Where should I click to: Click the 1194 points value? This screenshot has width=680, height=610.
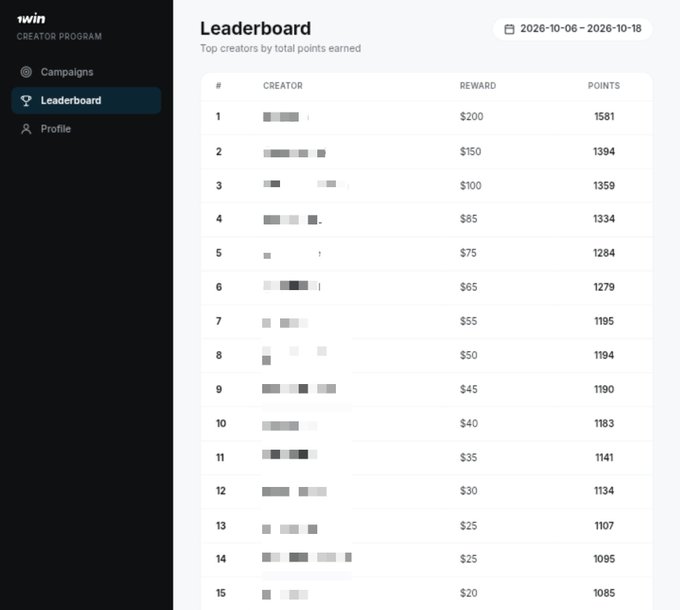click(604, 355)
